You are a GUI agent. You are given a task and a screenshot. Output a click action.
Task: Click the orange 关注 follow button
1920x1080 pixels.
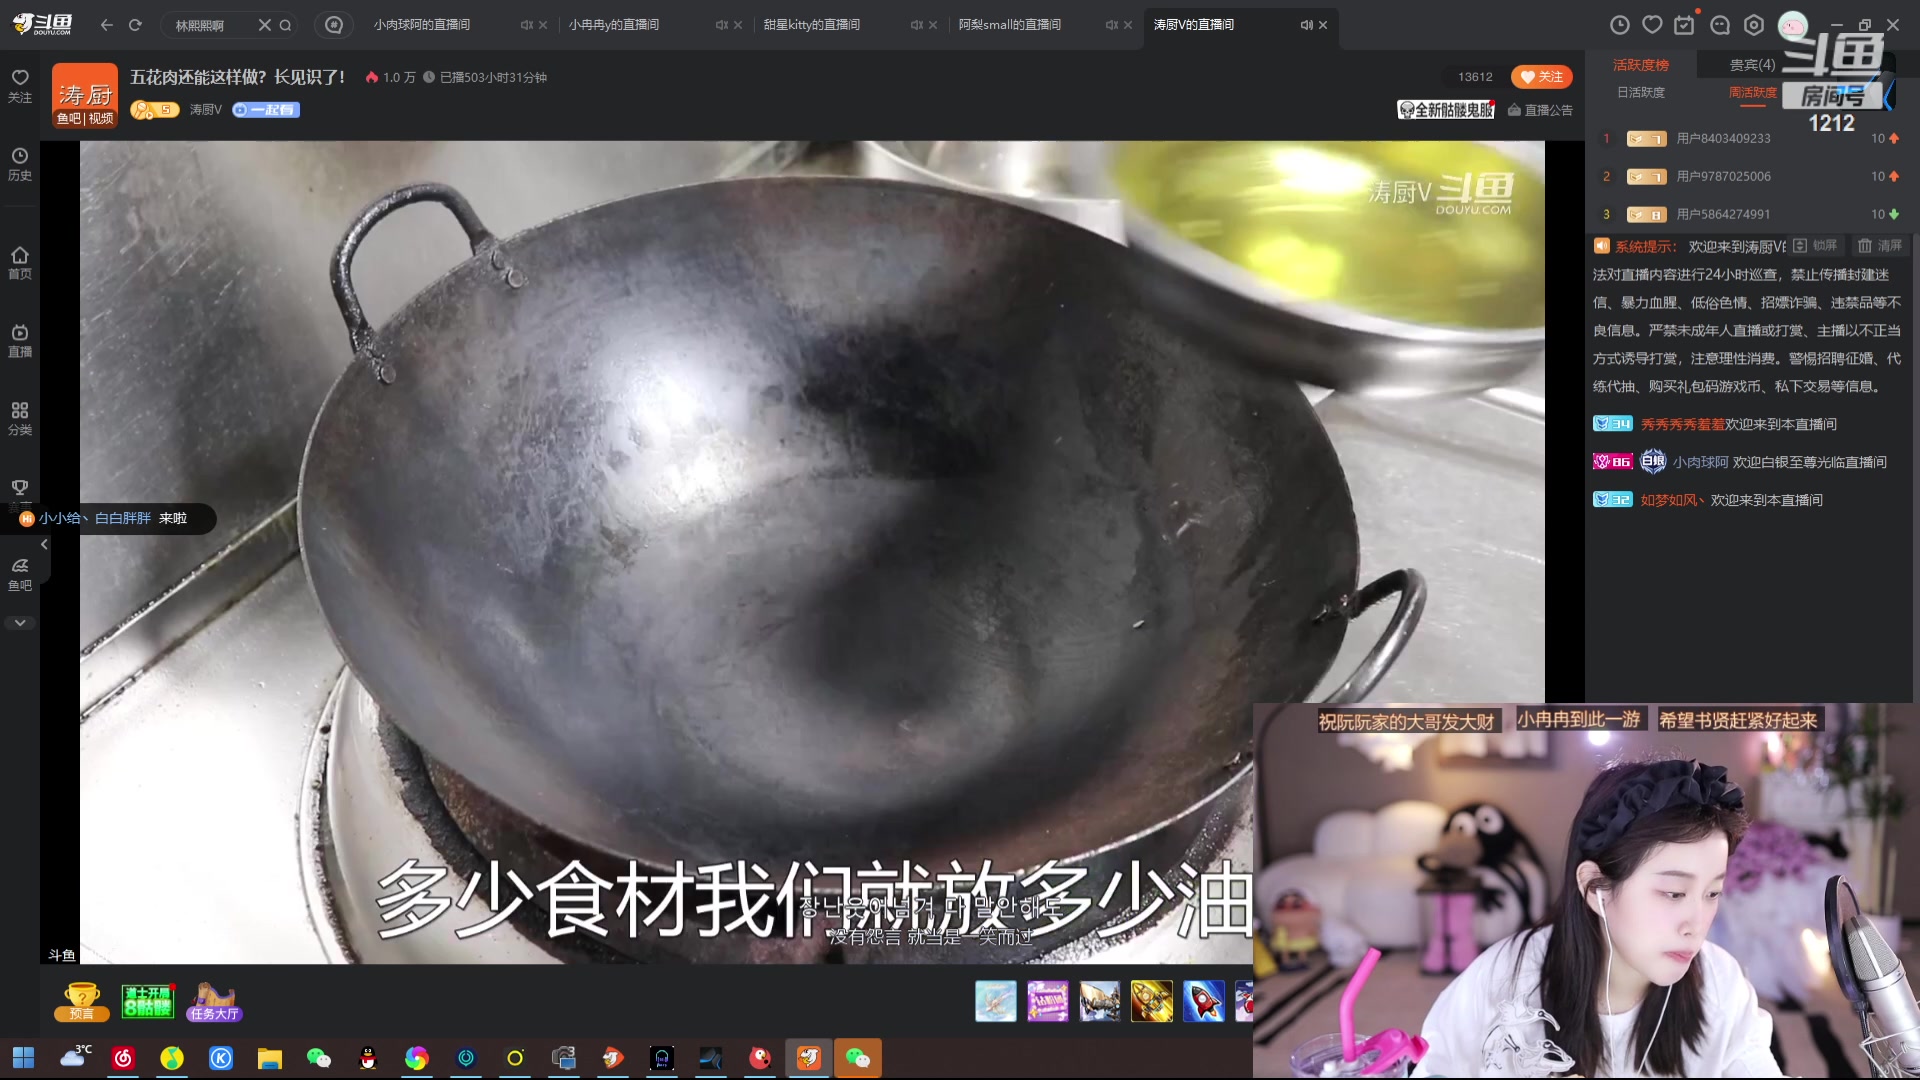click(1541, 76)
